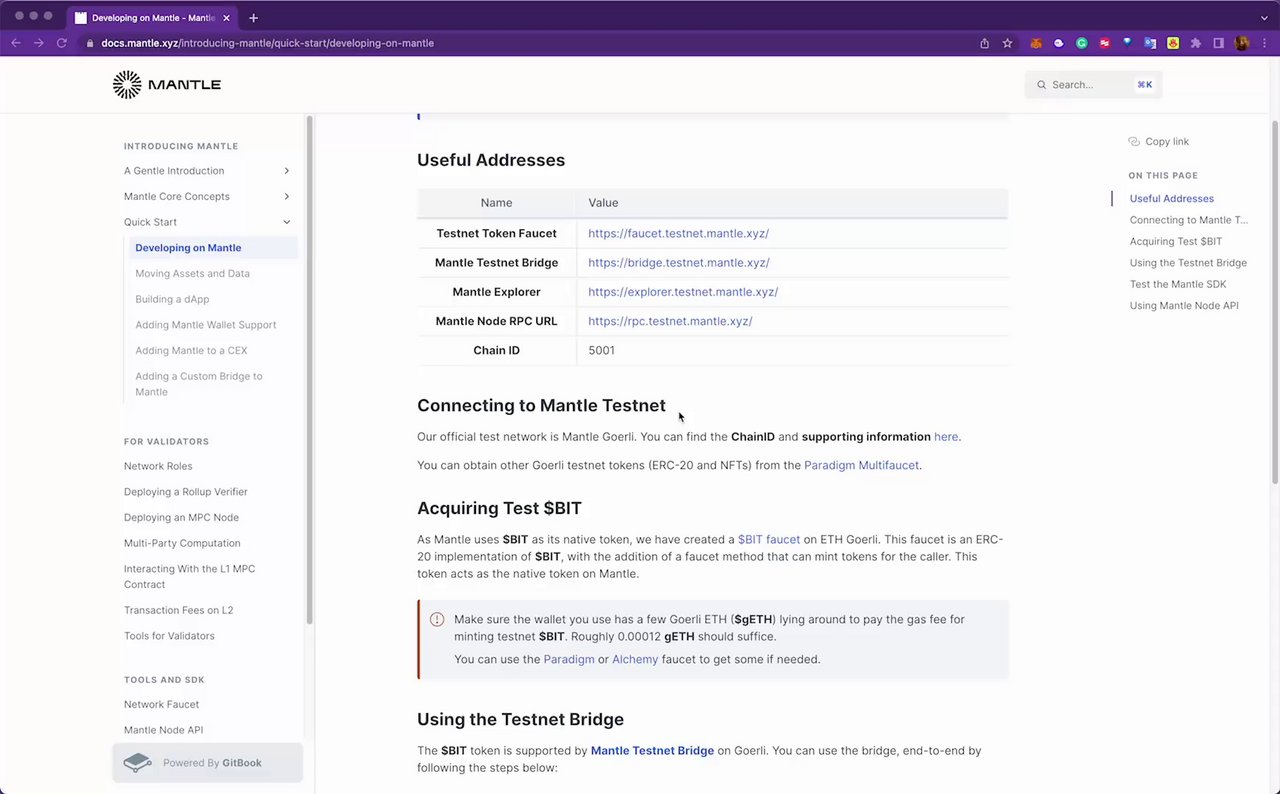Open the Paradigm Multifaucet link

[x=861, y=465]
